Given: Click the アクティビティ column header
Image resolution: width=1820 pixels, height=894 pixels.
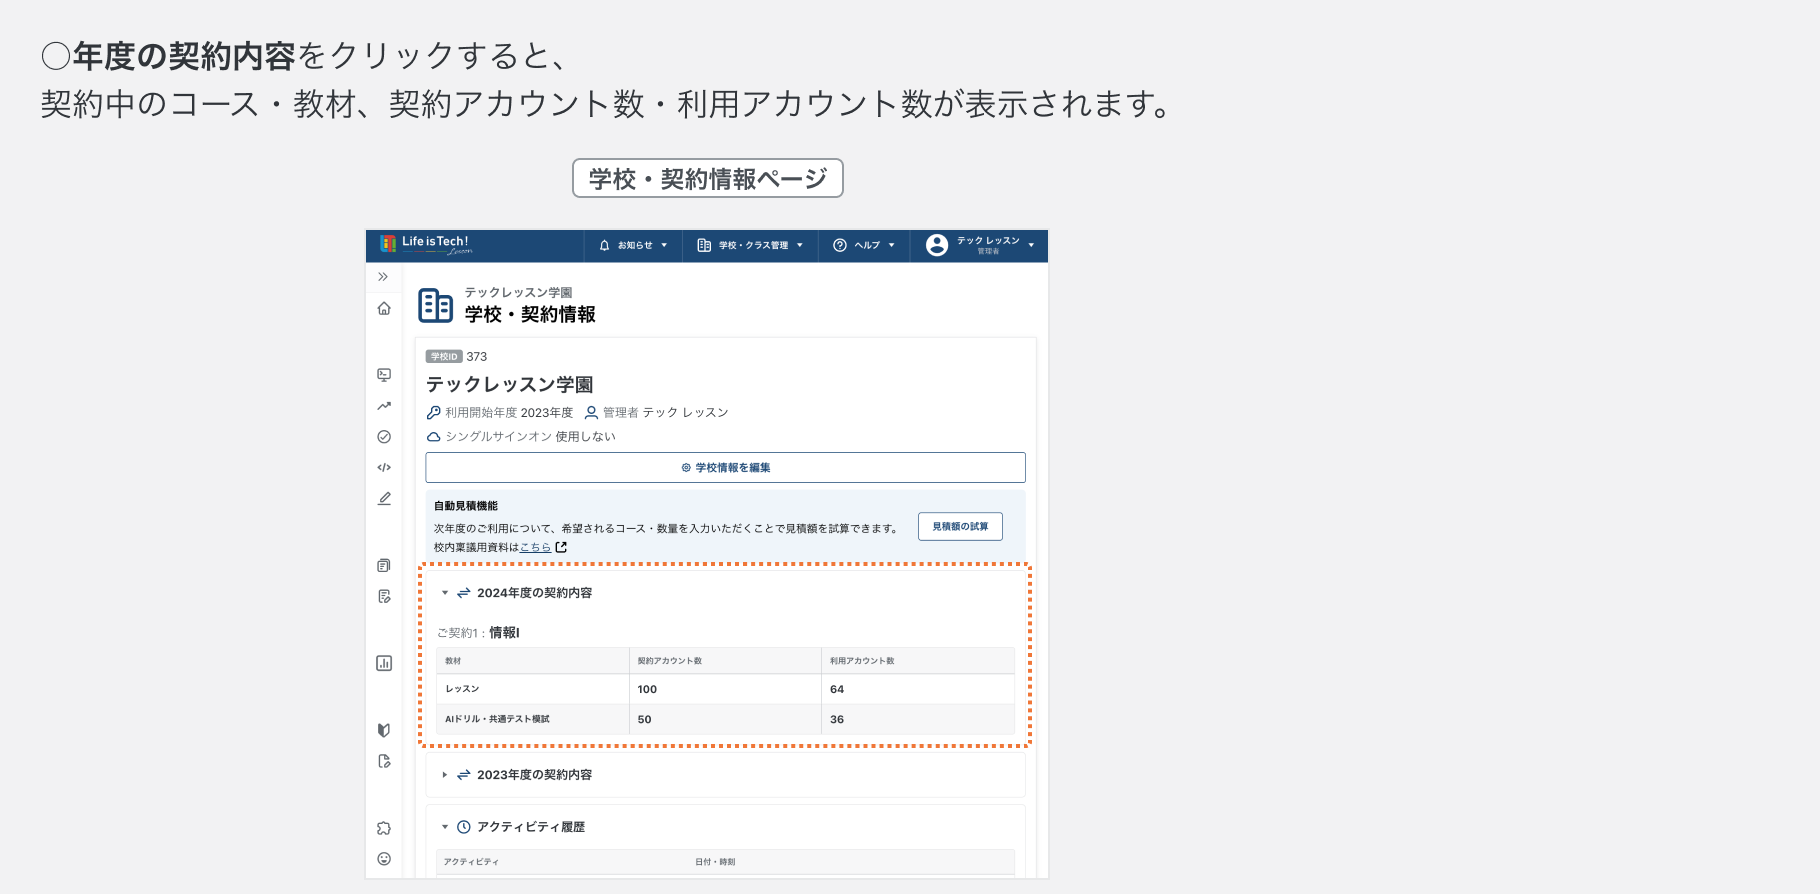Looking at the screenshot, I should (471, 861).
